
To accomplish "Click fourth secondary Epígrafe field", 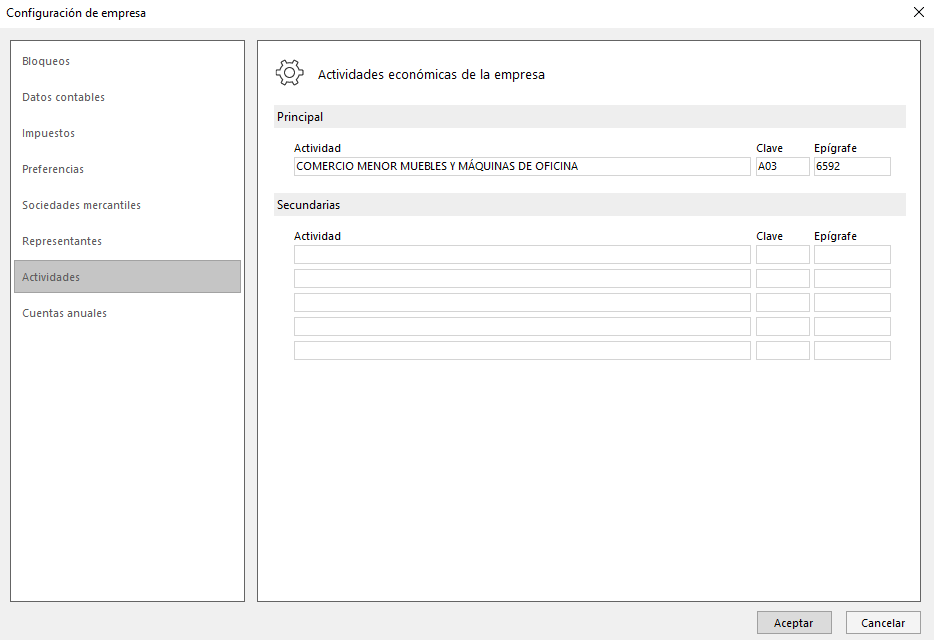I will [852, 327].
